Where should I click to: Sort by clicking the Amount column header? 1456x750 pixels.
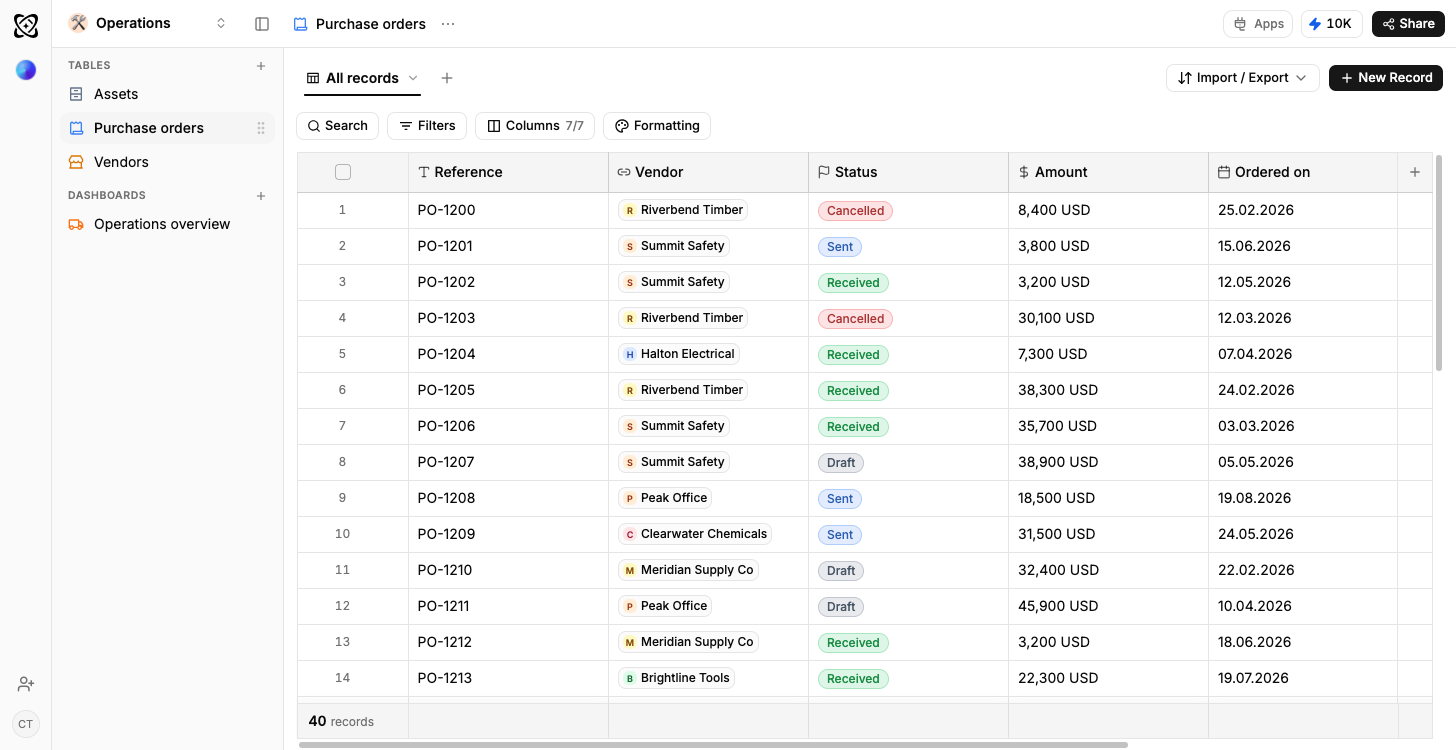[x=1108, y=172]
